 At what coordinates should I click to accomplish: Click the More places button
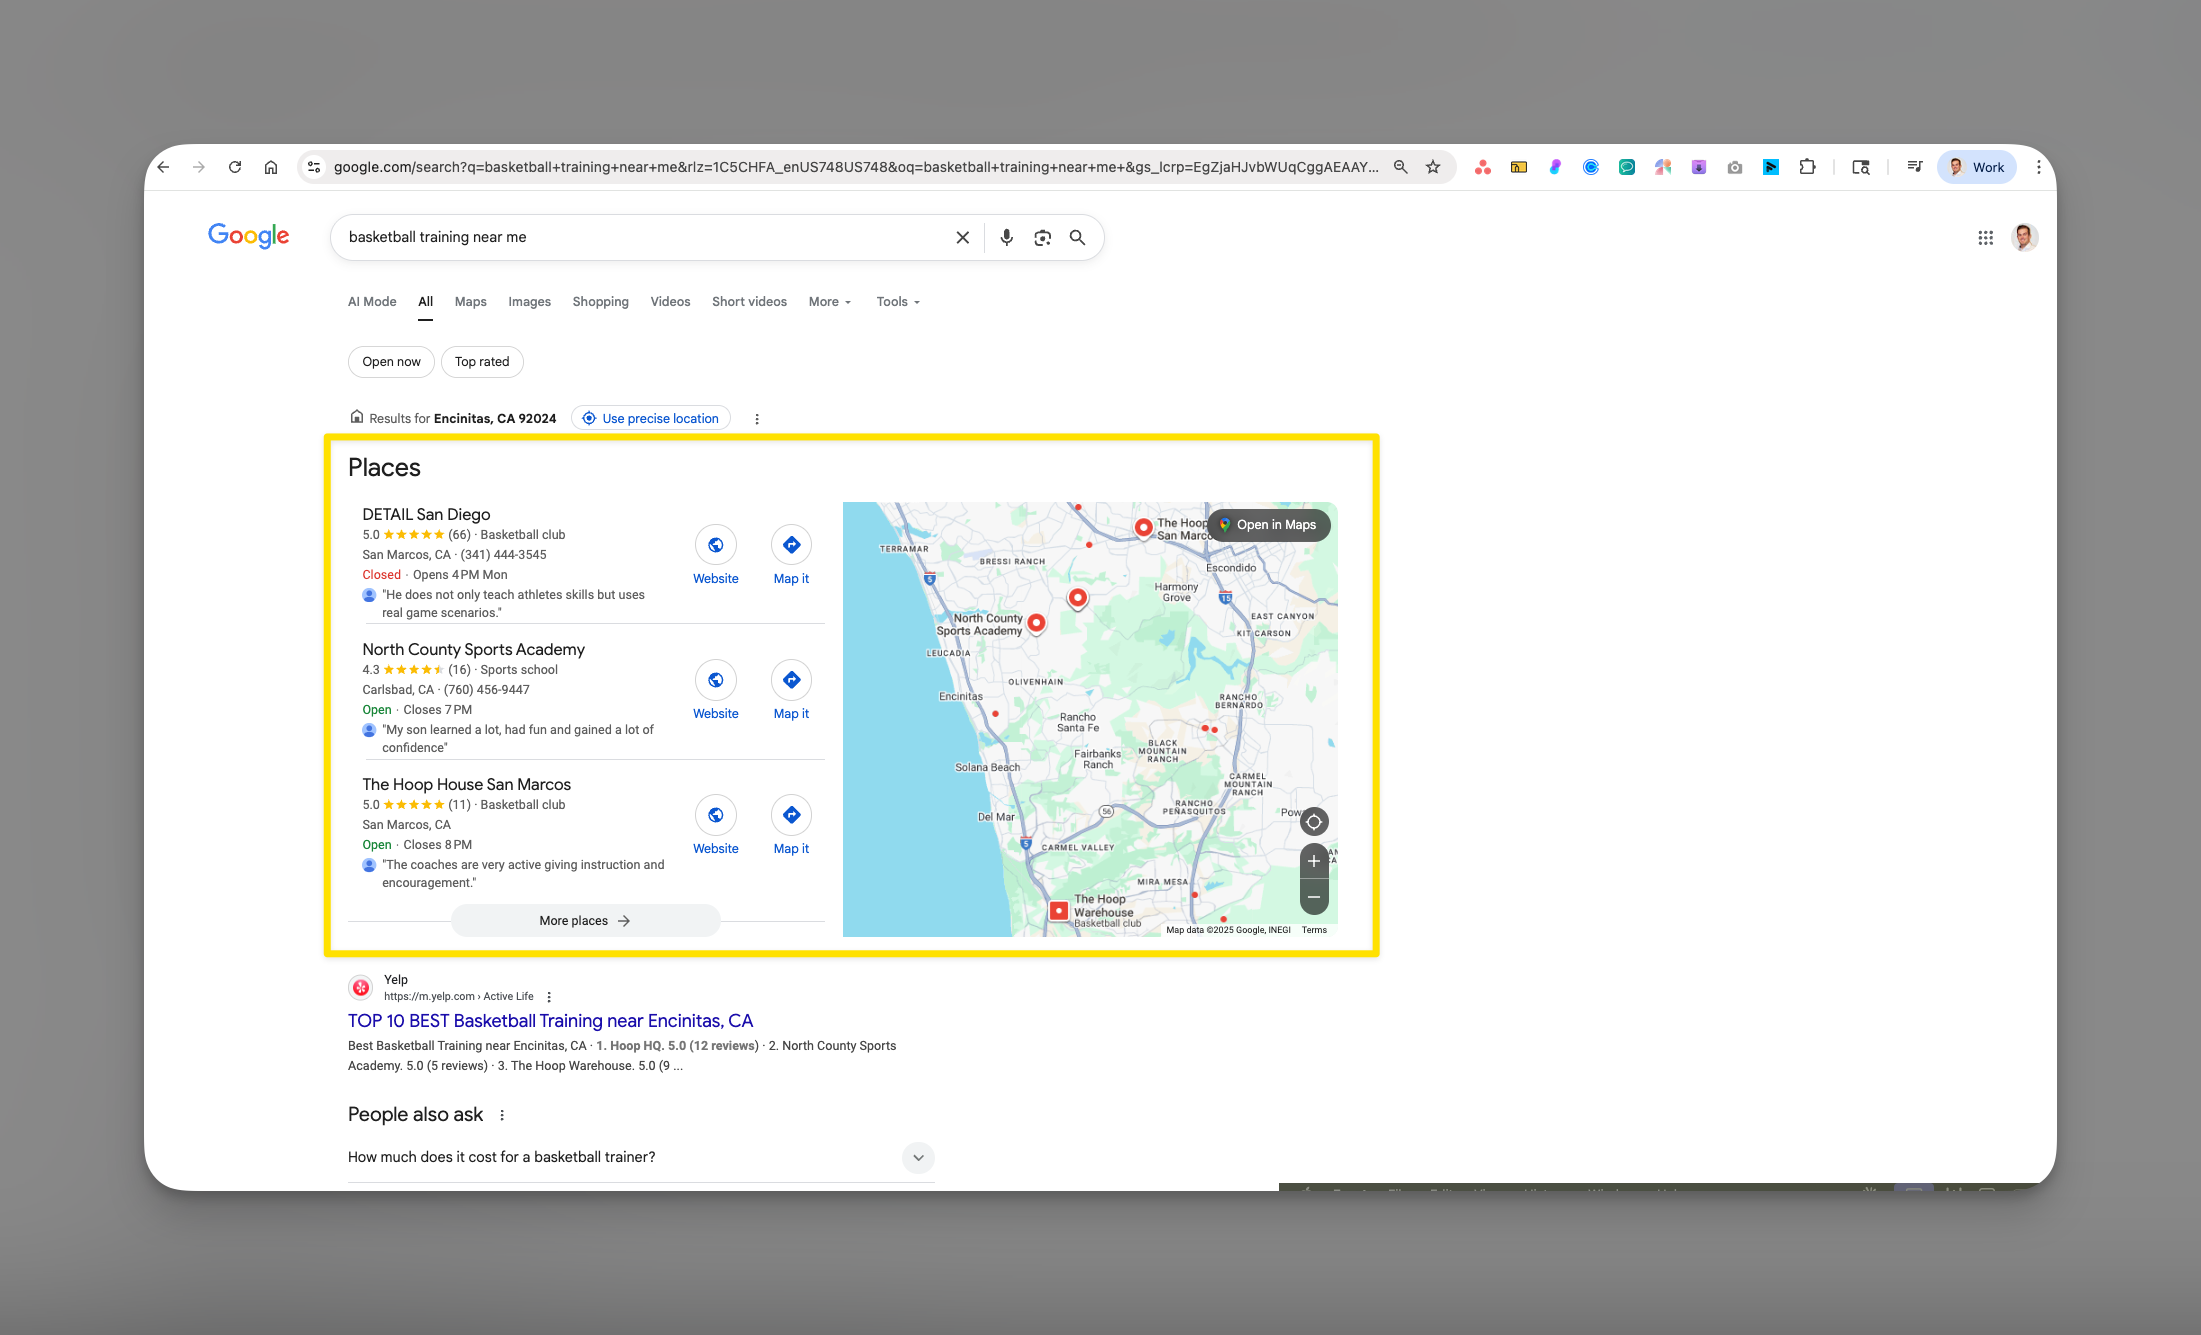tap(585, 920)
